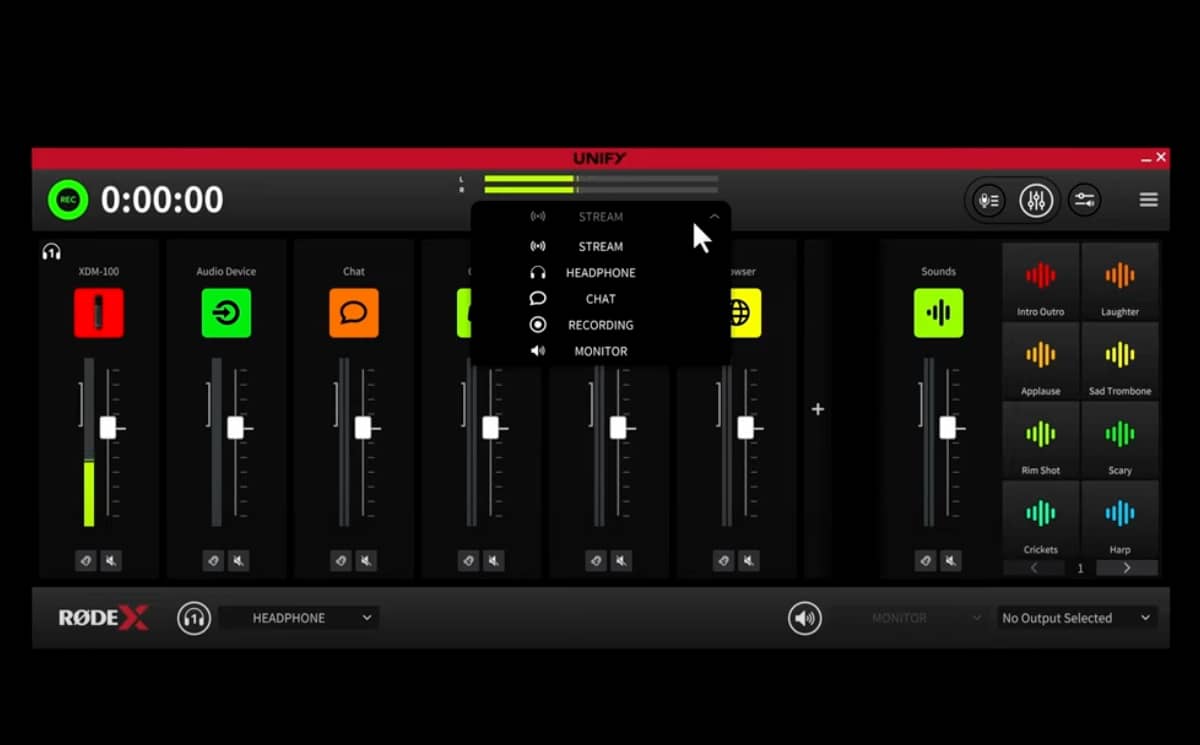The width and height of the screenshot is (1200, 745).
Task: Start recording with the green REC button
Action: click(68, 200)
